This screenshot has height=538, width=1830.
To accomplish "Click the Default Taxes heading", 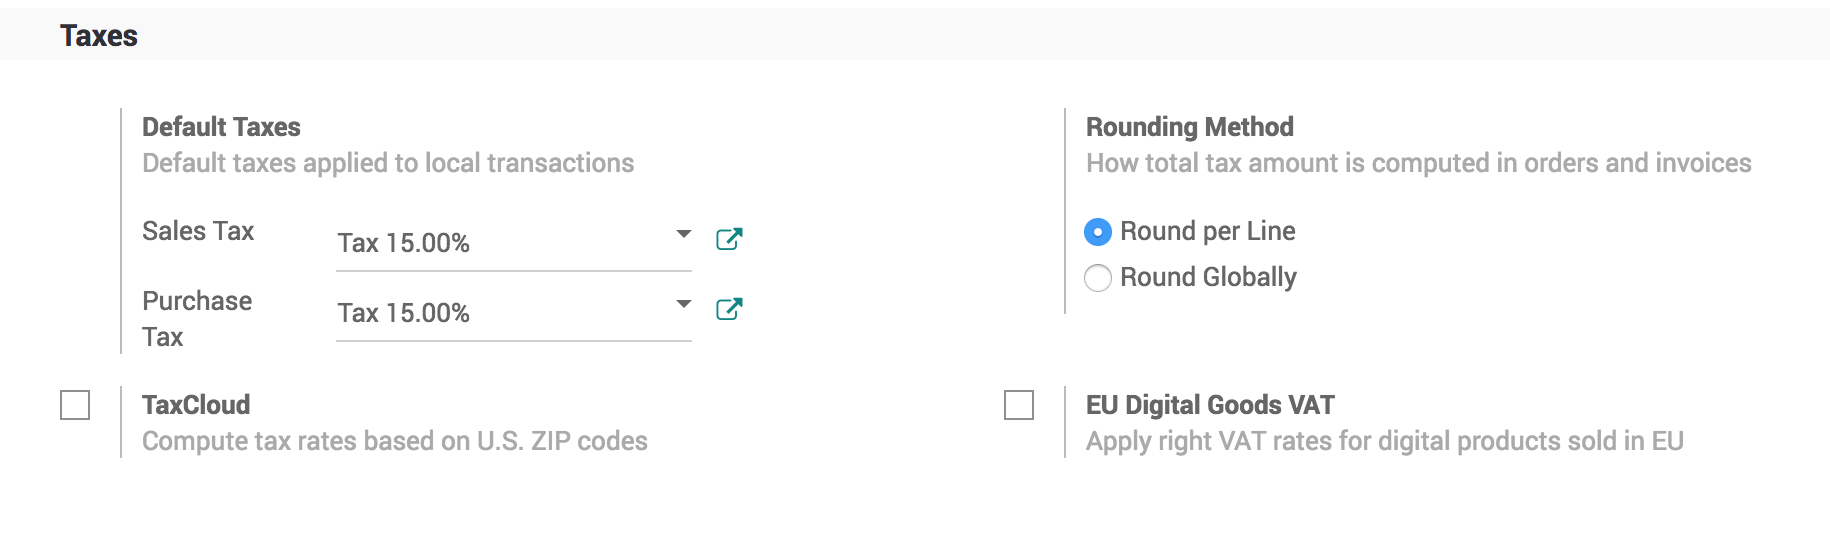I will pyautogui.click(x=221, y=127).
